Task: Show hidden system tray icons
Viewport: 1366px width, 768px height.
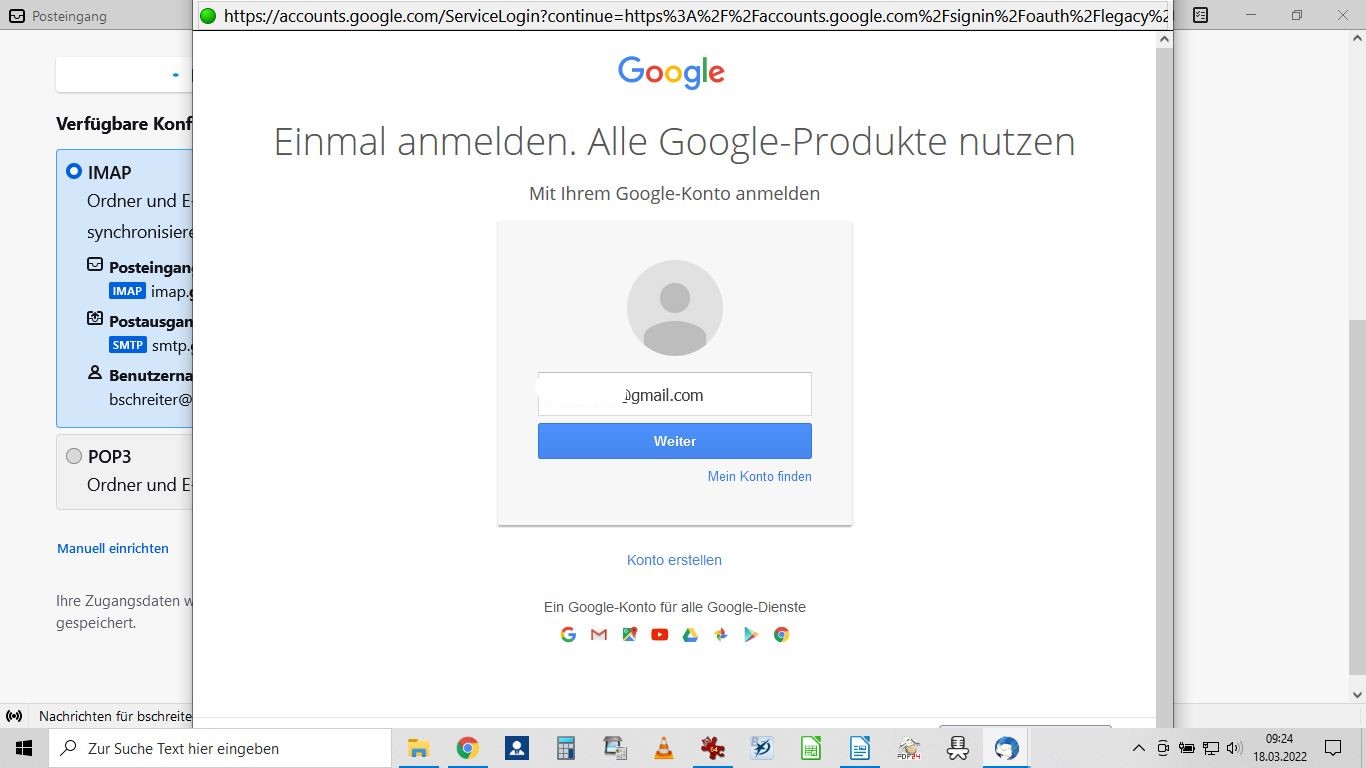Action: pyautogui.click(x=1138, y=748)
